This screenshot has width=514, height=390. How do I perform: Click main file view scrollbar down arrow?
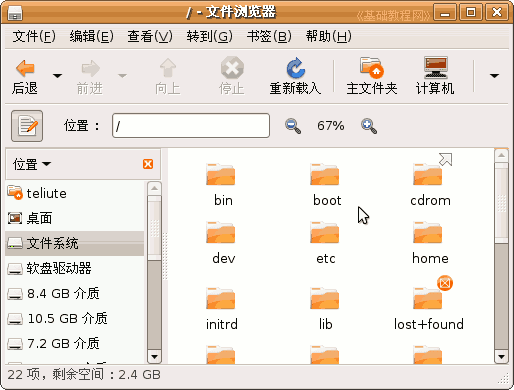point(501,356)
